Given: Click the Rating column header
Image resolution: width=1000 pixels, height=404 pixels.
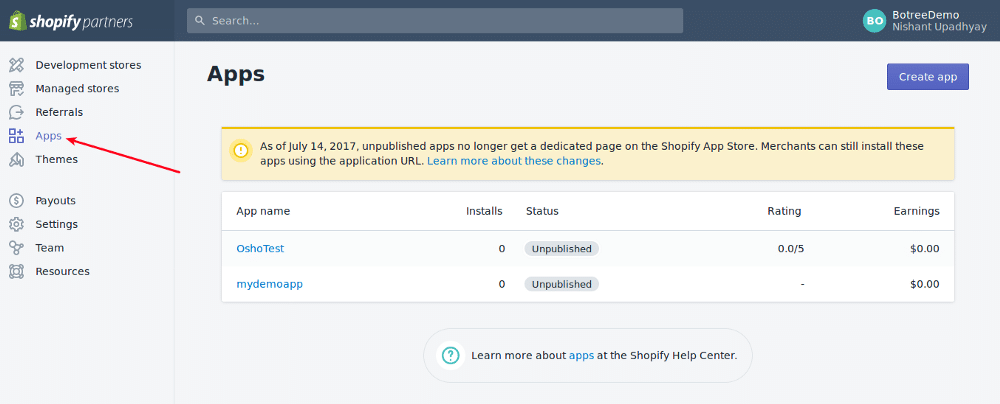Looking at the screenshot, I should pos(784,211).
